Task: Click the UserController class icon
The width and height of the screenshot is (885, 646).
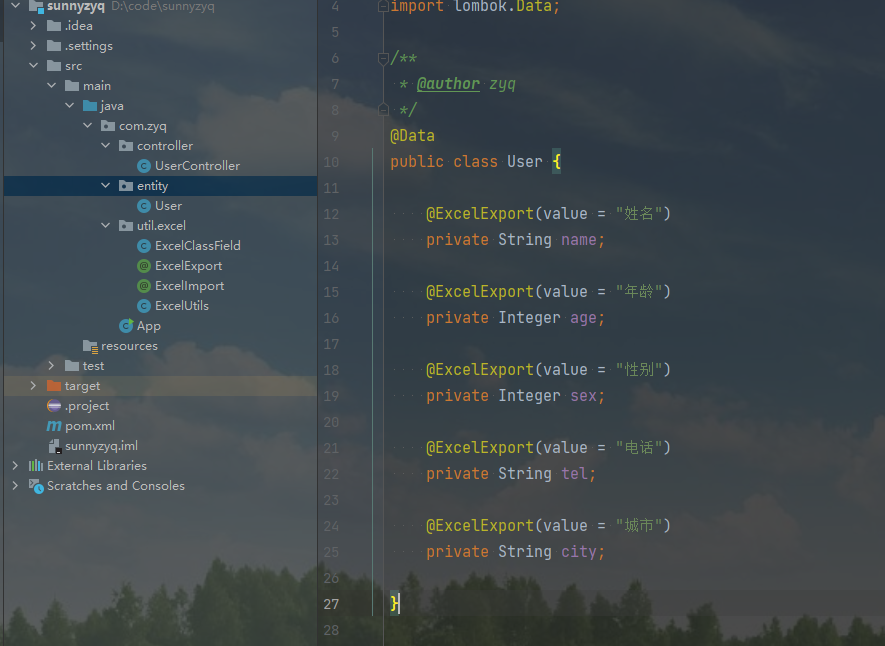Action: [x=144, y=166]
